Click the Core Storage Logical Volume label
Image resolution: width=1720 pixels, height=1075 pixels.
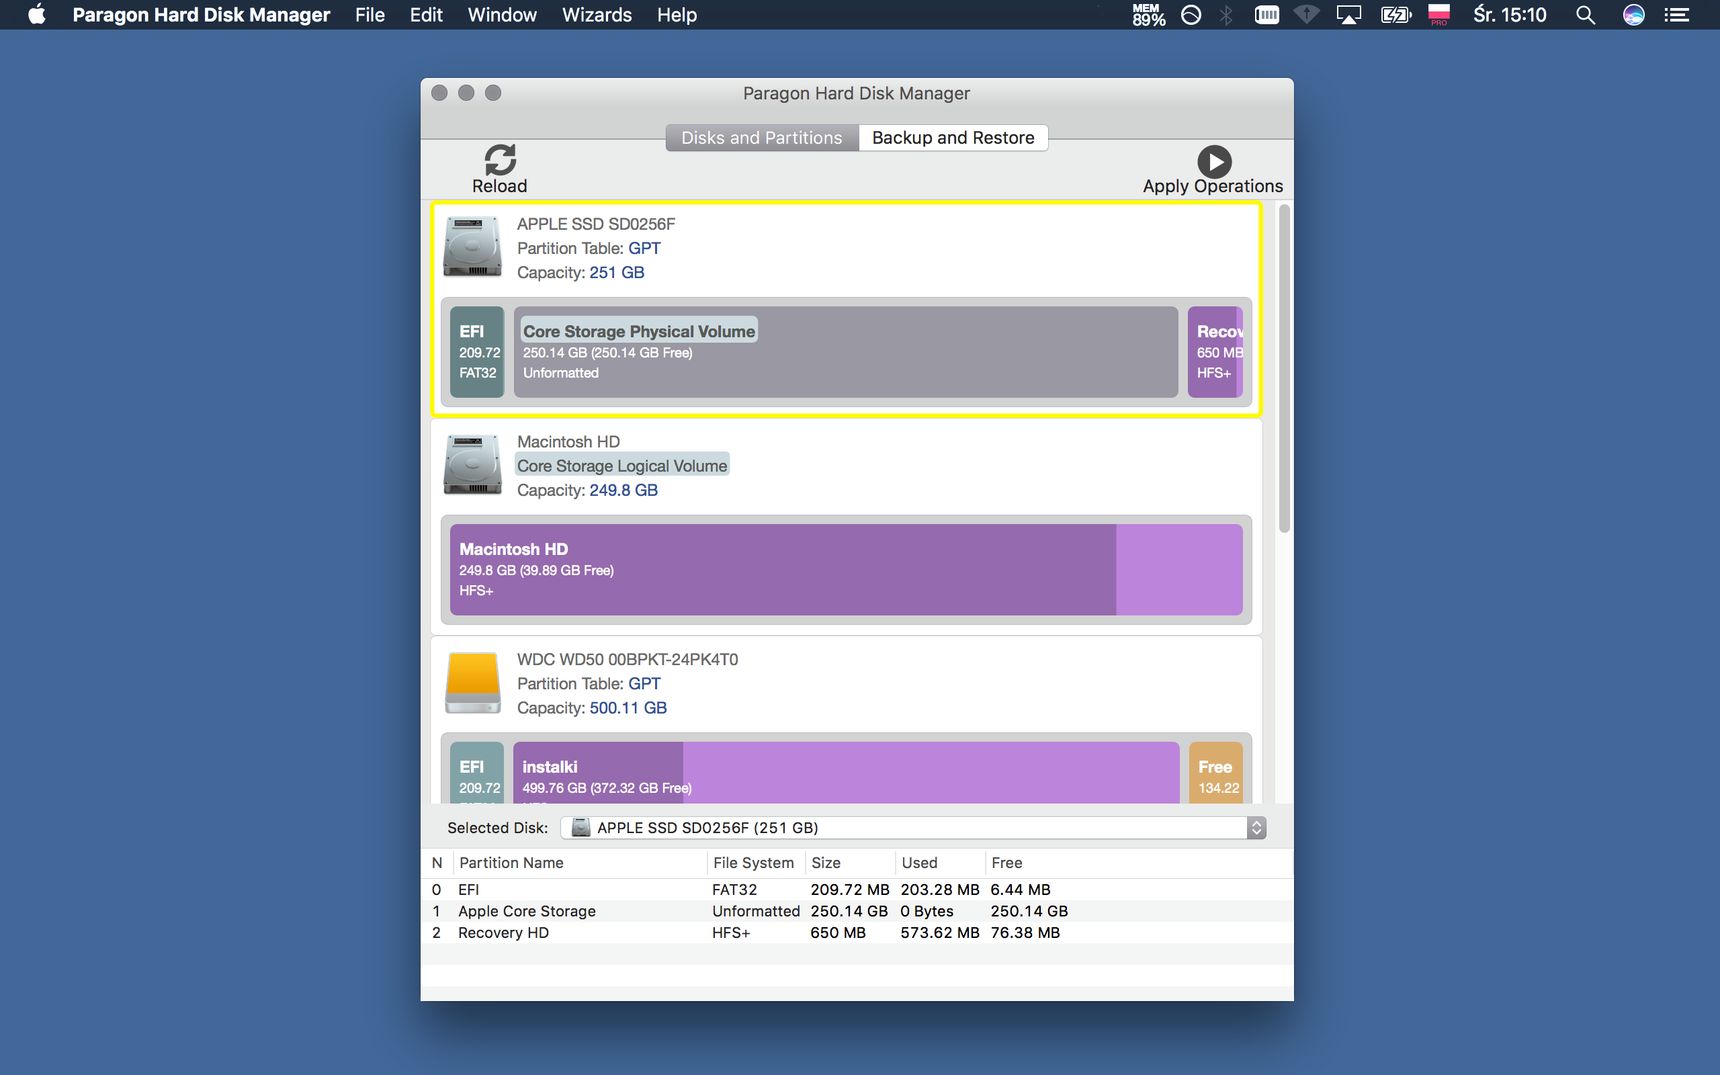pyautogui.click(x=622, y=466)
